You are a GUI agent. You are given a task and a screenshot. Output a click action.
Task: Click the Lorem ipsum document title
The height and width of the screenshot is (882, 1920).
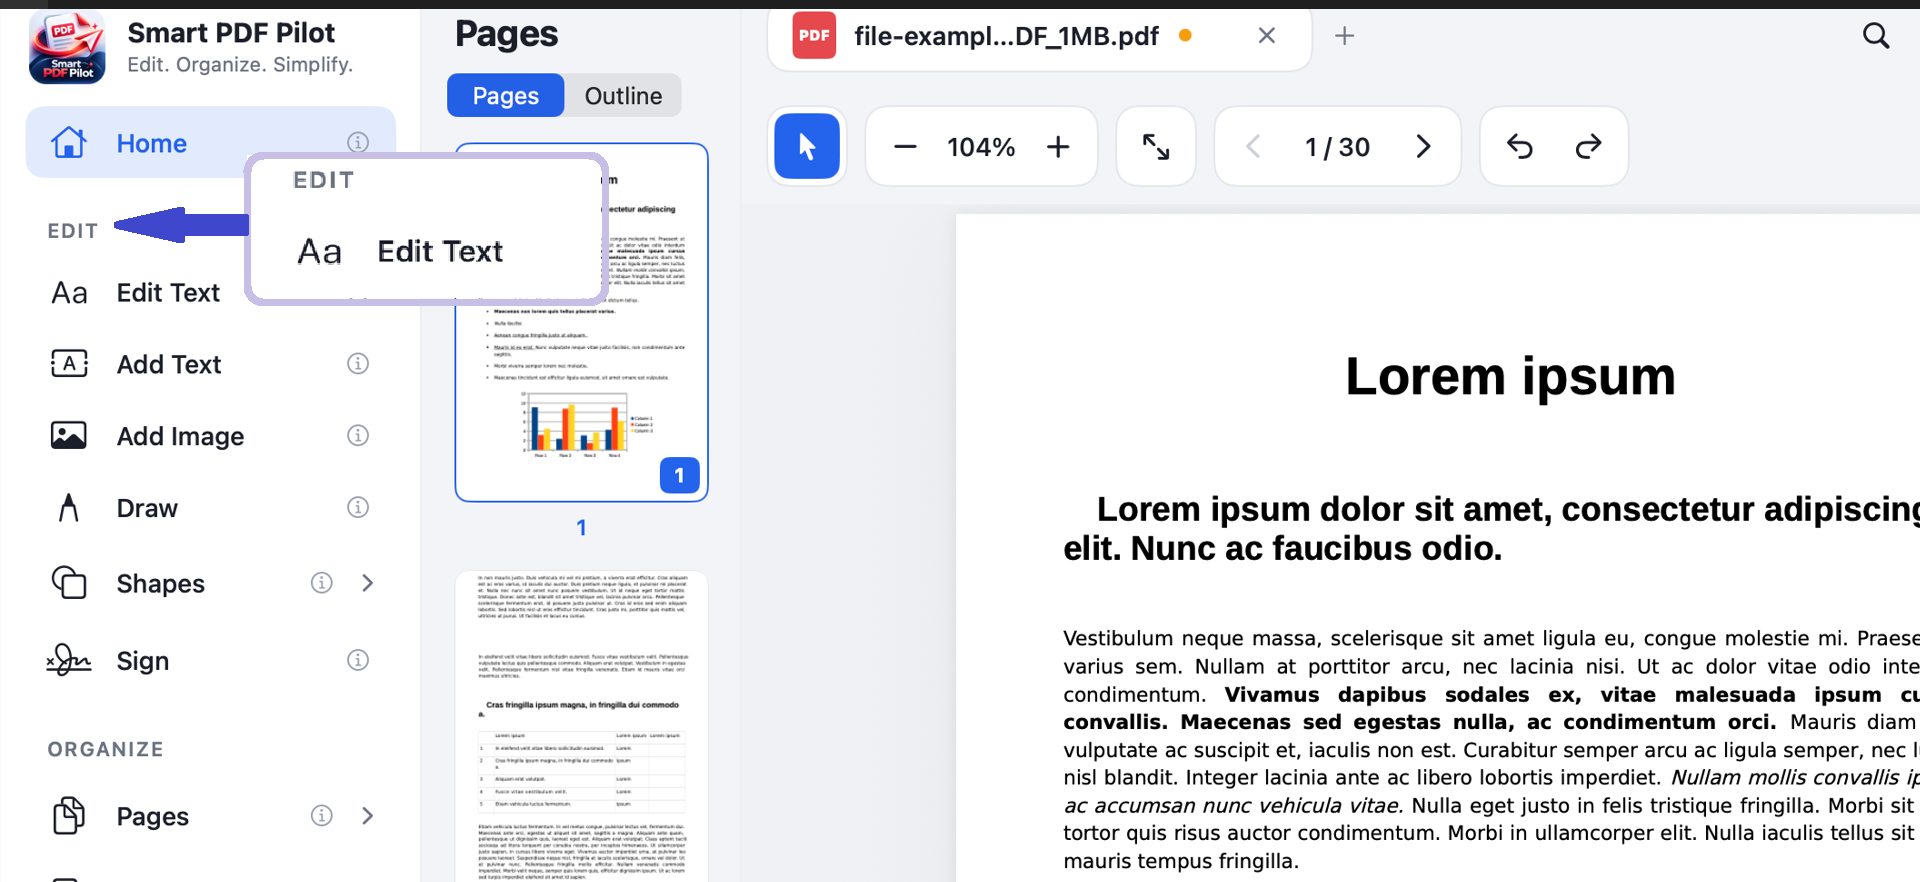coord(1510,378)
